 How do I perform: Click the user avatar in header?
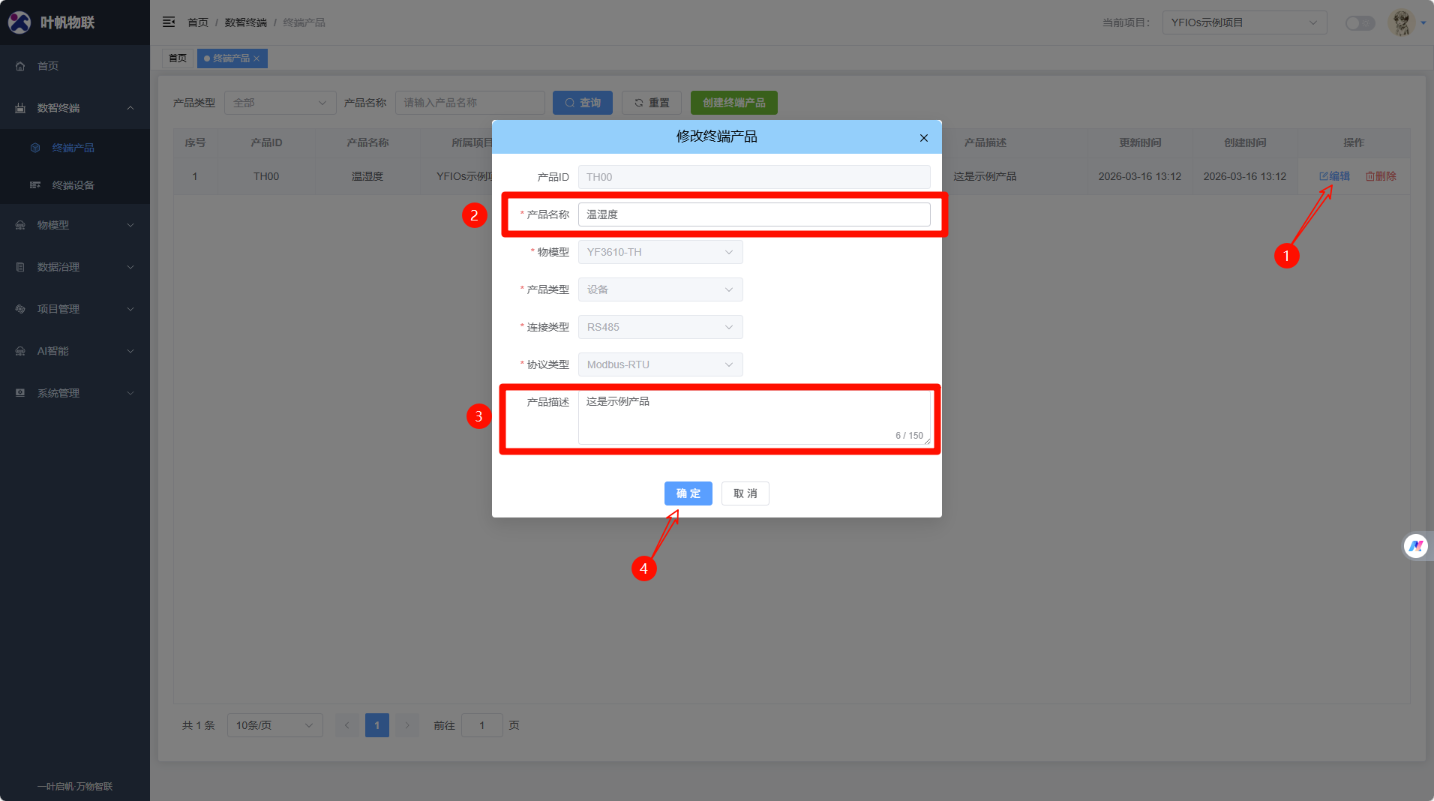1401,22
